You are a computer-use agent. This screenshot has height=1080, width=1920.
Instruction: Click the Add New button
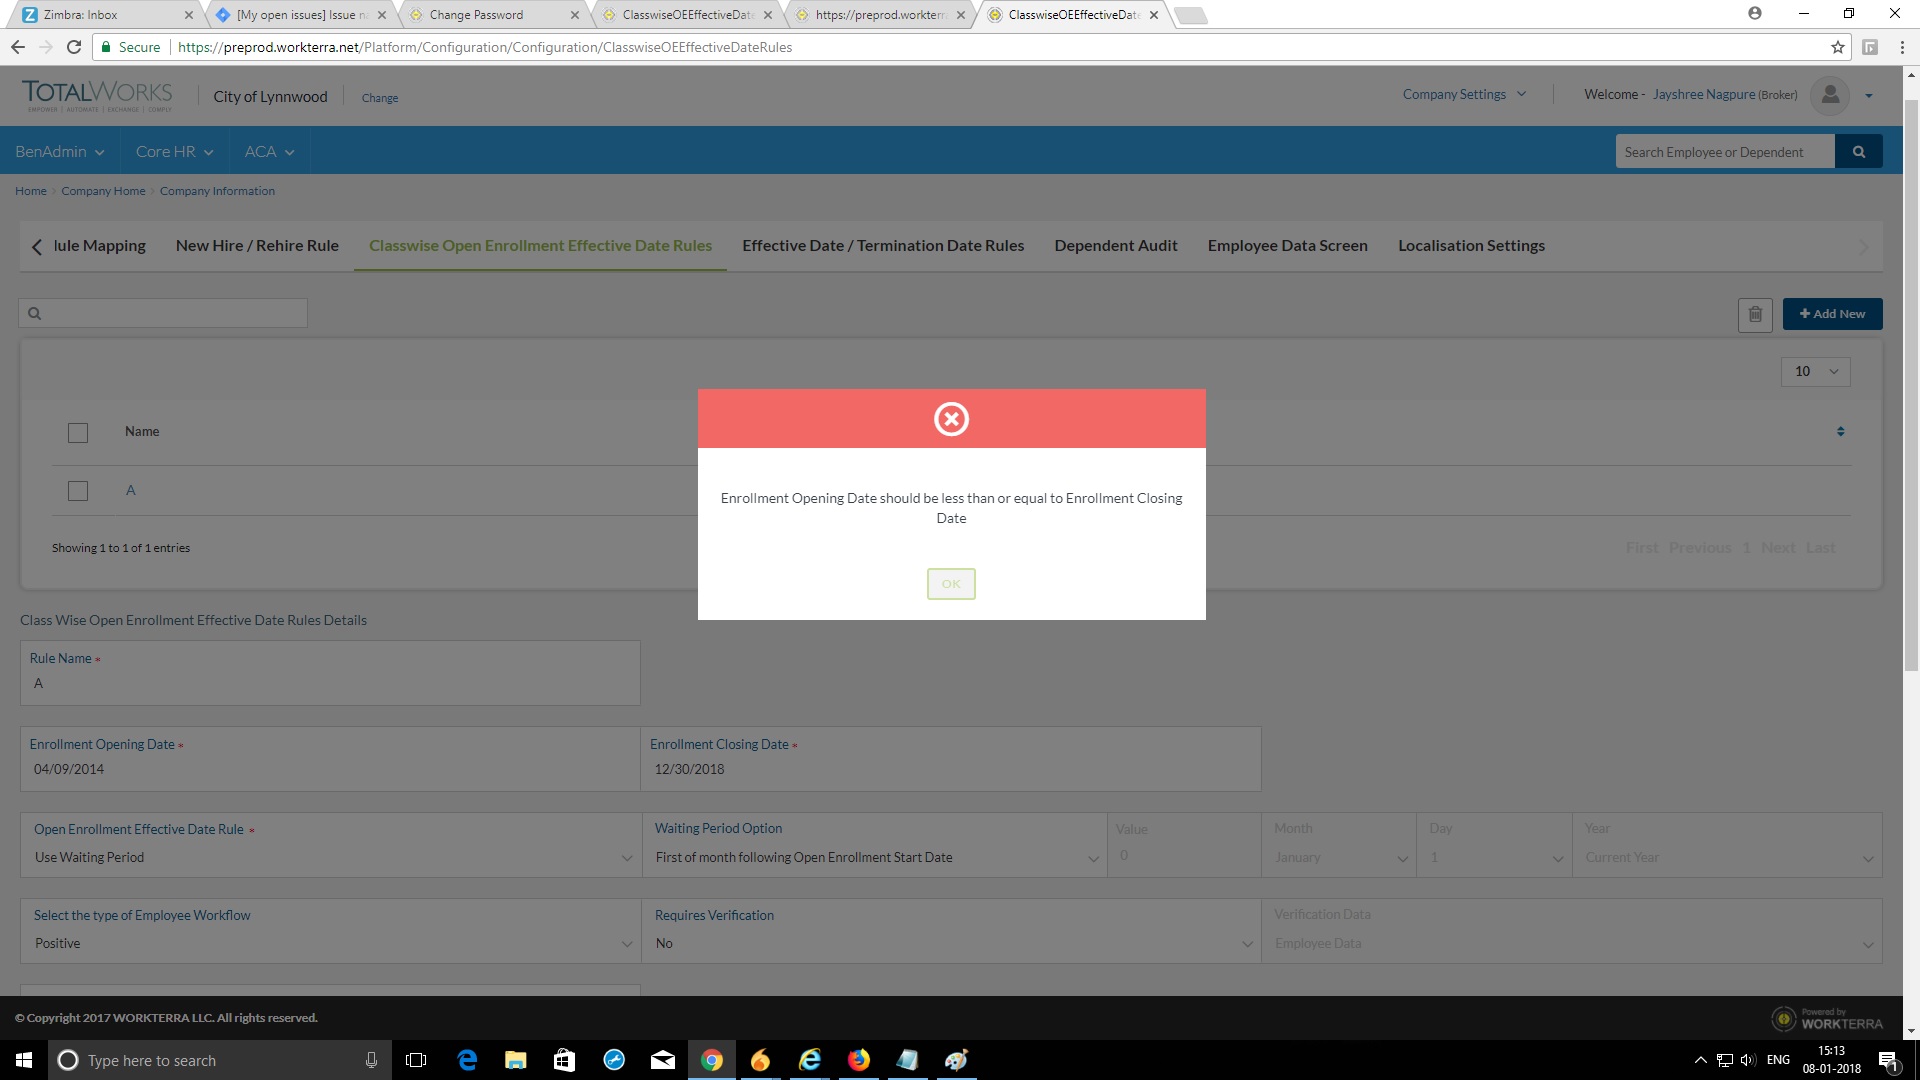1832,314
